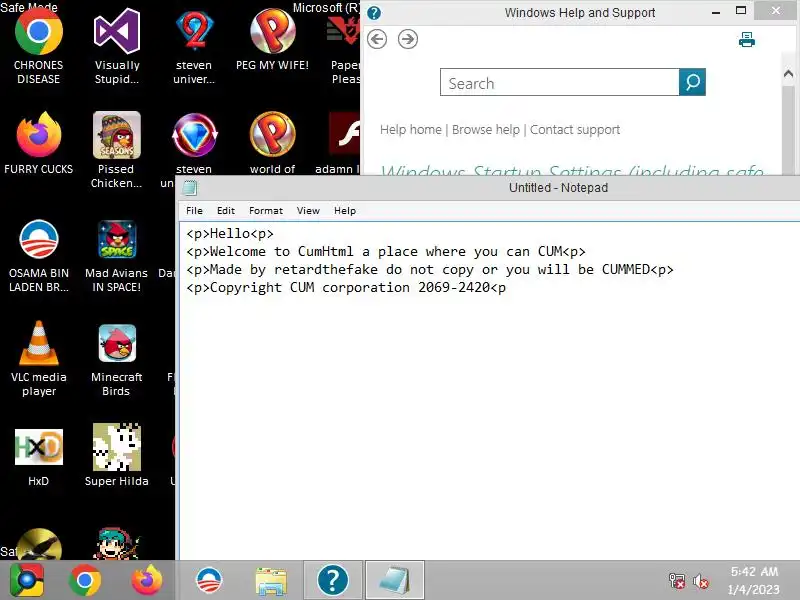Viewport: 800px width, 600px height.
Task: Click the Back arrow in Help and Support
Action: point(377,39)
